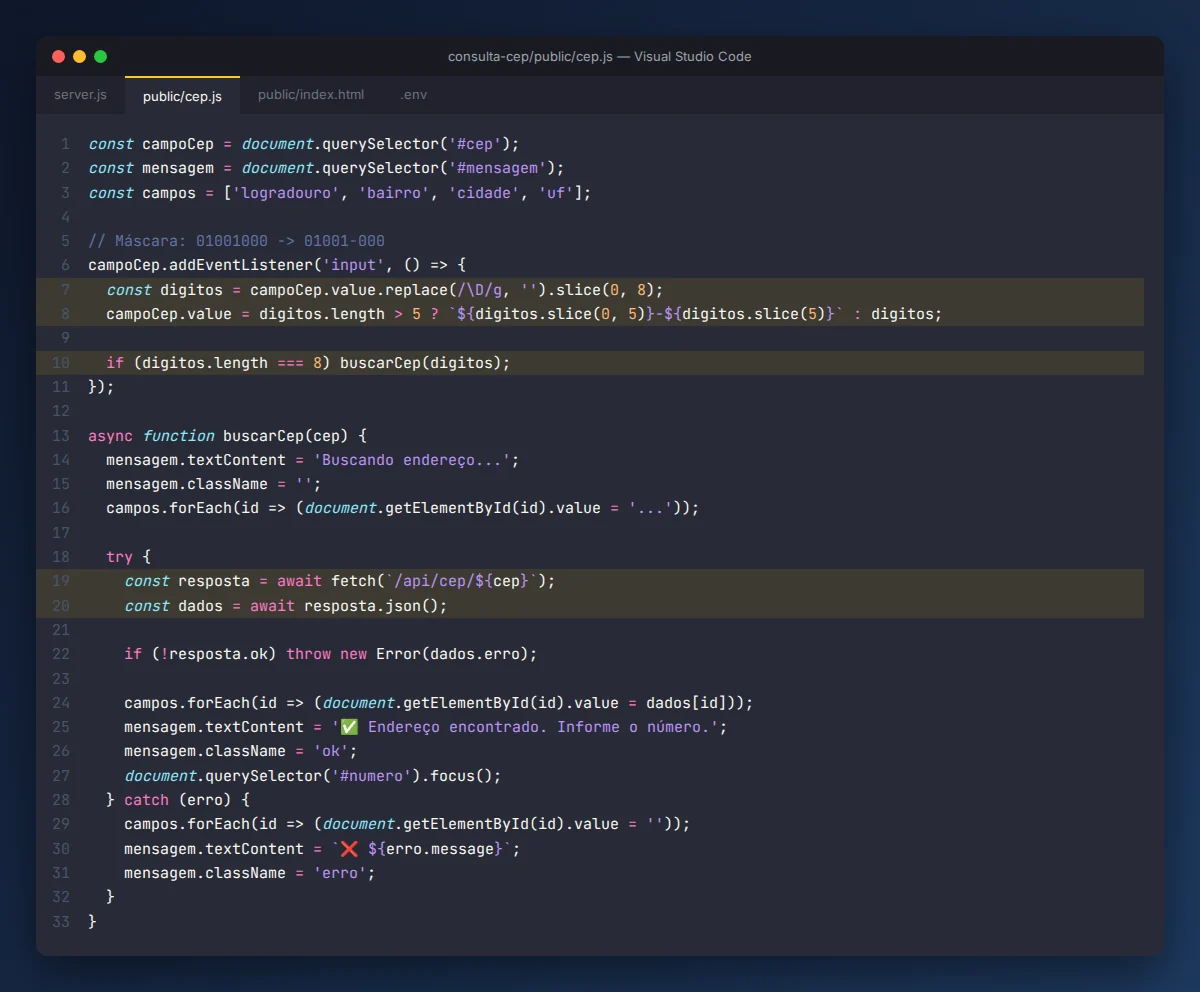Viewport: 1200px width, 992px height.
Task: Click the '#mensagem' selector string
Action: pyautogui.click(x=498, y=168)
